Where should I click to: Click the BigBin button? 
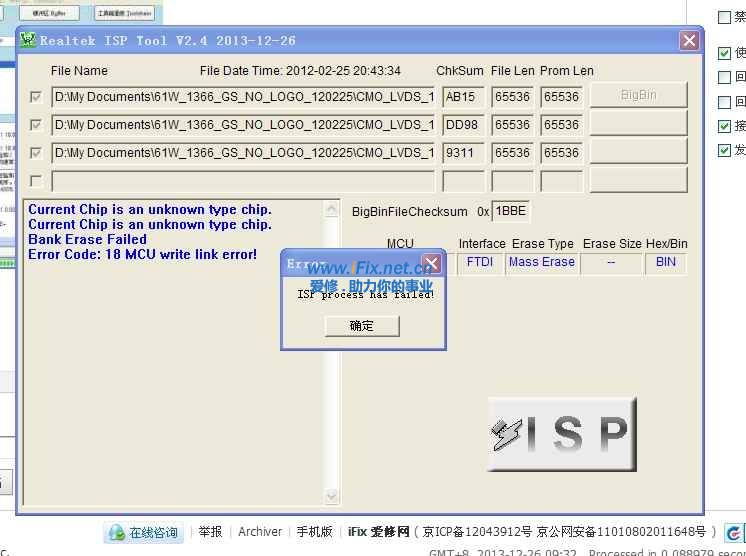tap(638, 95)
